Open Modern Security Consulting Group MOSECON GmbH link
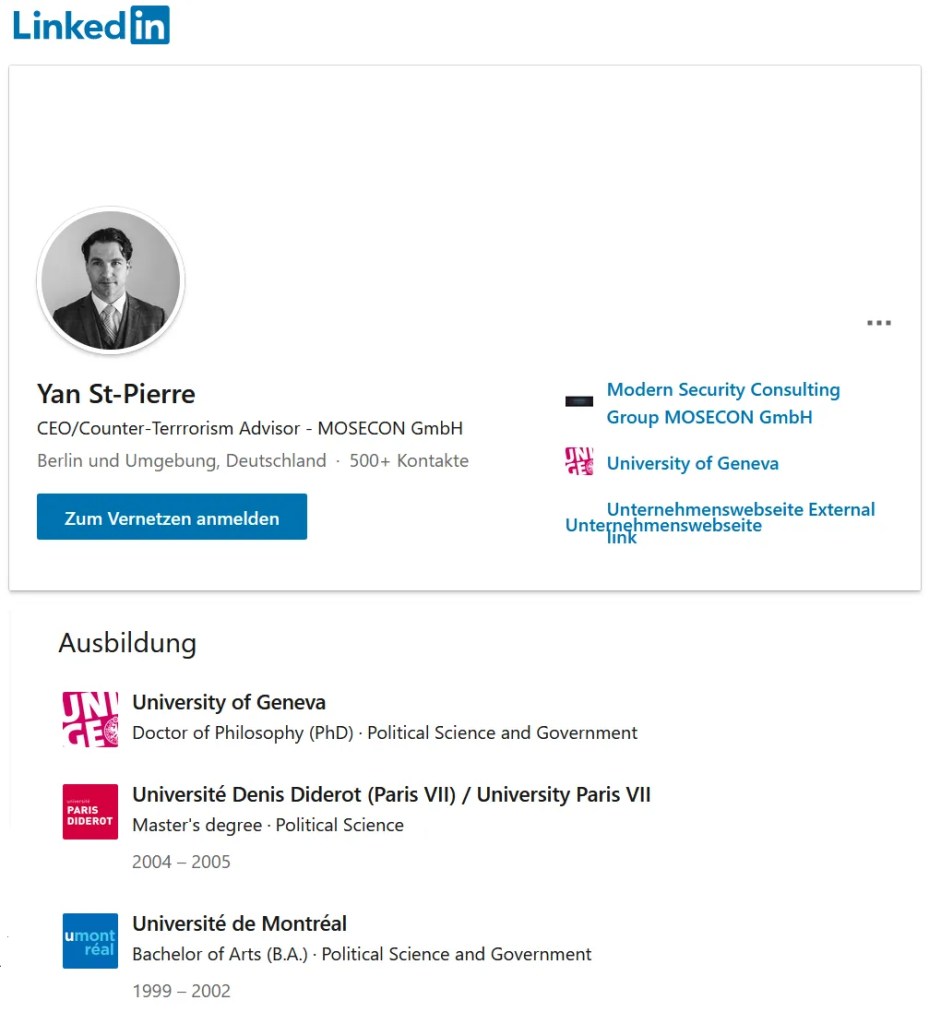 coord(722,403)
